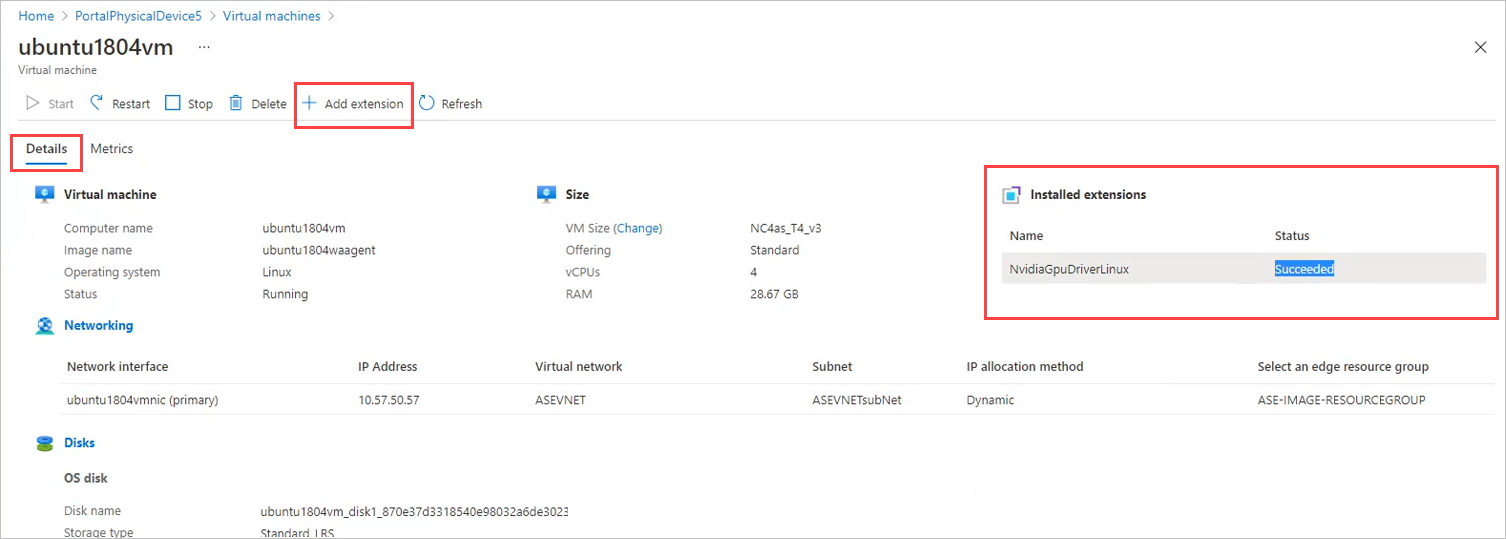
Task: Click the Installed extensions icon
Action: tap(1011, 195)
